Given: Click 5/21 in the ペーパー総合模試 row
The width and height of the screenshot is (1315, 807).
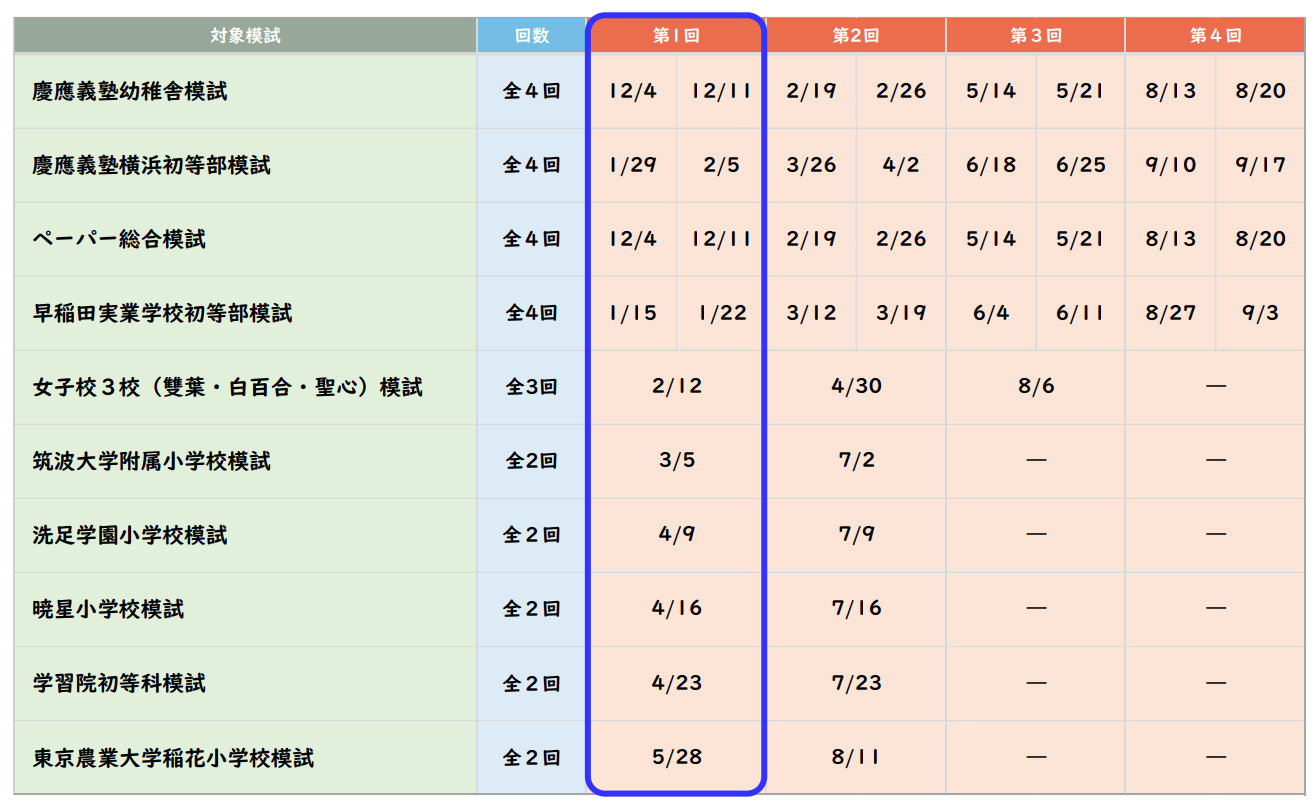Looking at the screenshot, I should pyautogui.click(x=1081, y=239).
